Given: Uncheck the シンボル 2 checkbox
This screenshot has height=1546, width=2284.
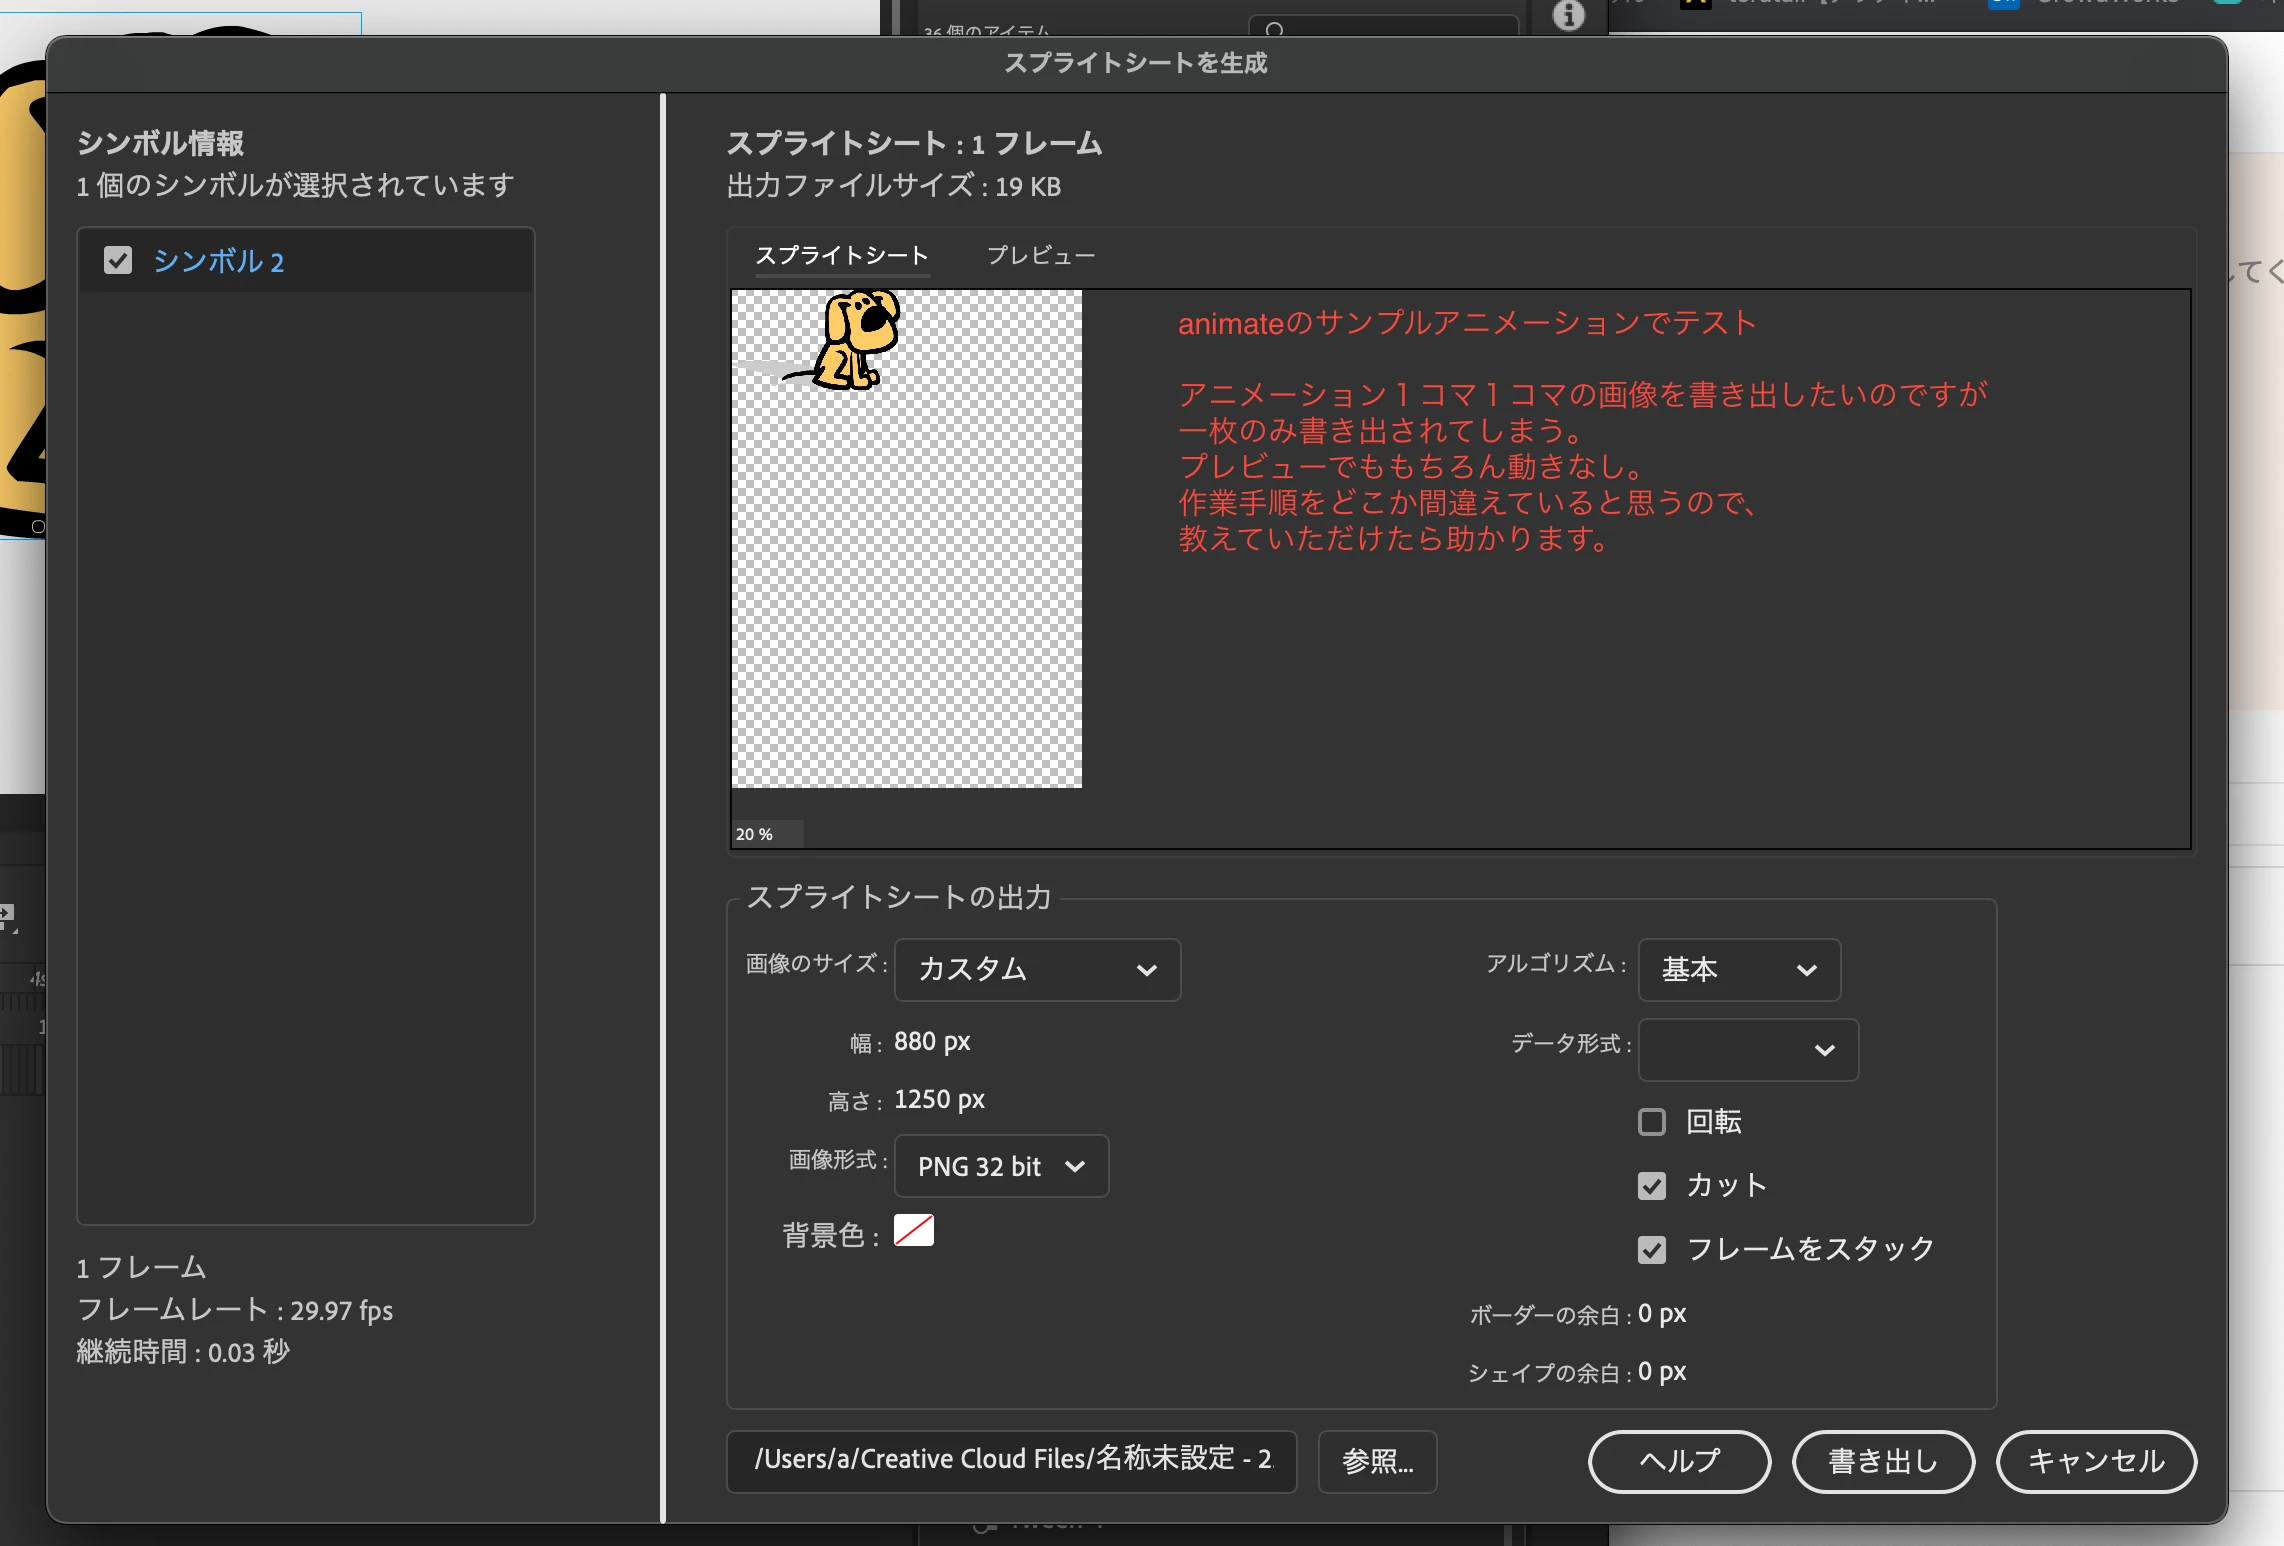Looking at the screenshot, I should pos(118,261).
